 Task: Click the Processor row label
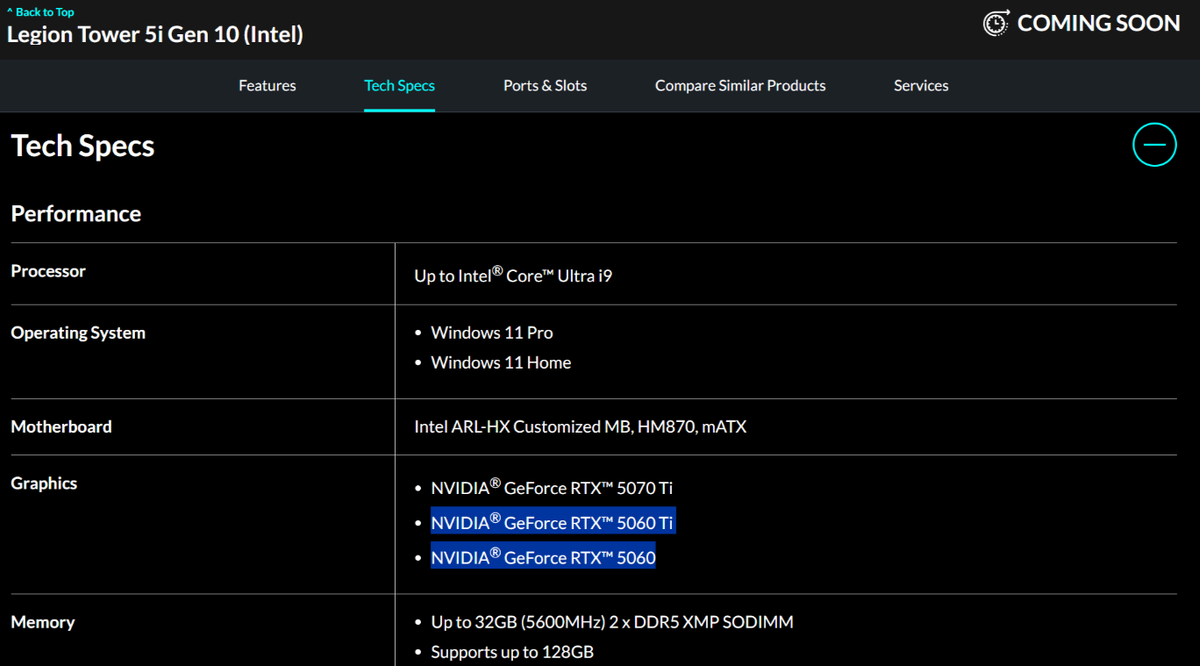pos(48,271)
